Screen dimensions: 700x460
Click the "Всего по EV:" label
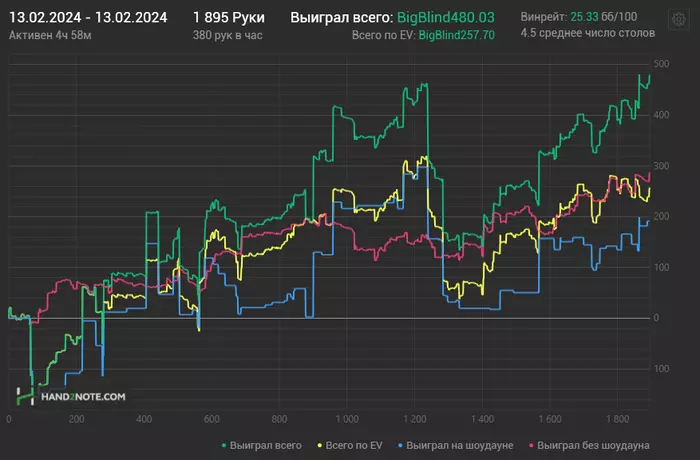click(x=383, y=35)
